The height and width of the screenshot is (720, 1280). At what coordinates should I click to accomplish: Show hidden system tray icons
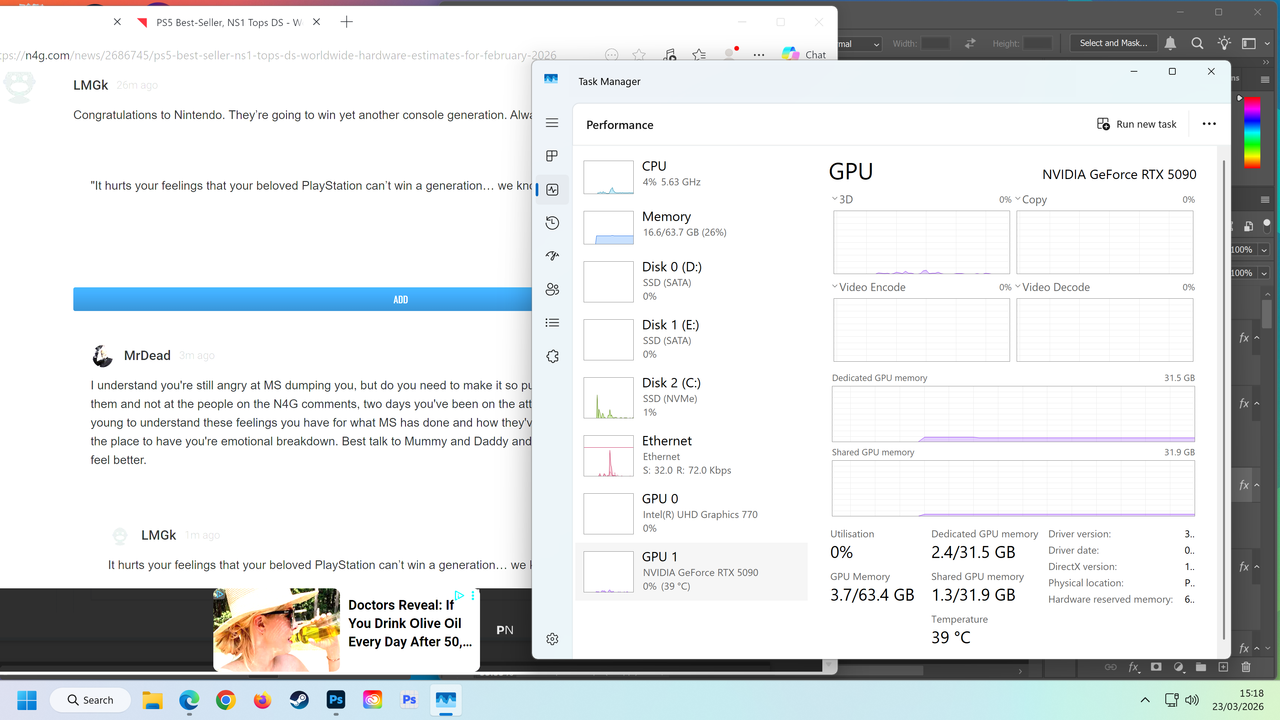(x=1145, y=700)
